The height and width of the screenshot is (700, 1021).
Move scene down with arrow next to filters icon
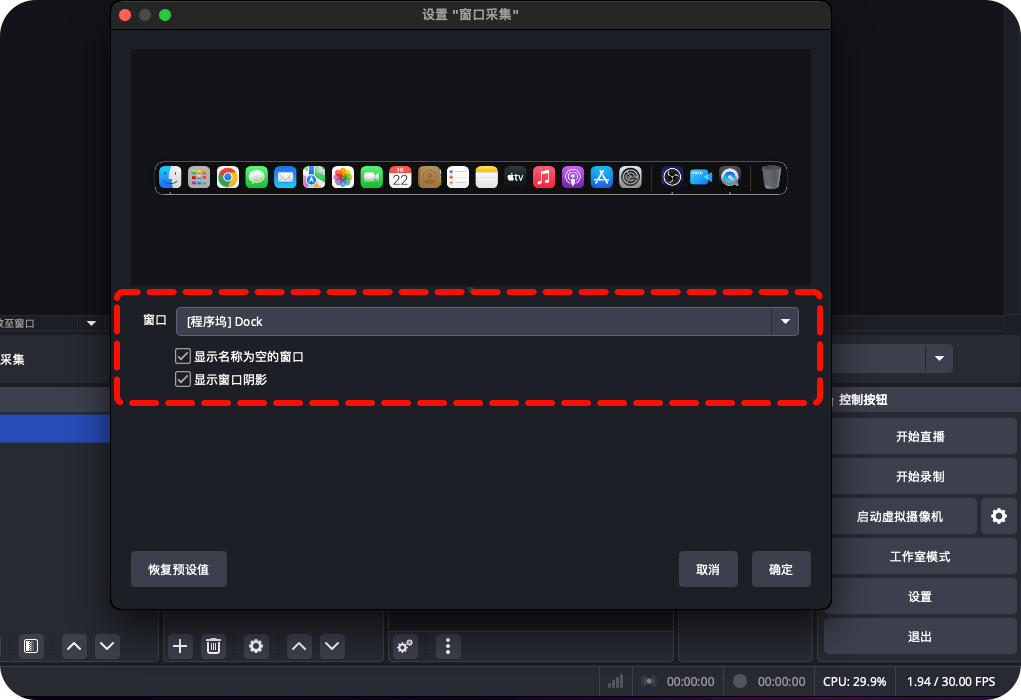pyautogui.click(x=107, y=646)
